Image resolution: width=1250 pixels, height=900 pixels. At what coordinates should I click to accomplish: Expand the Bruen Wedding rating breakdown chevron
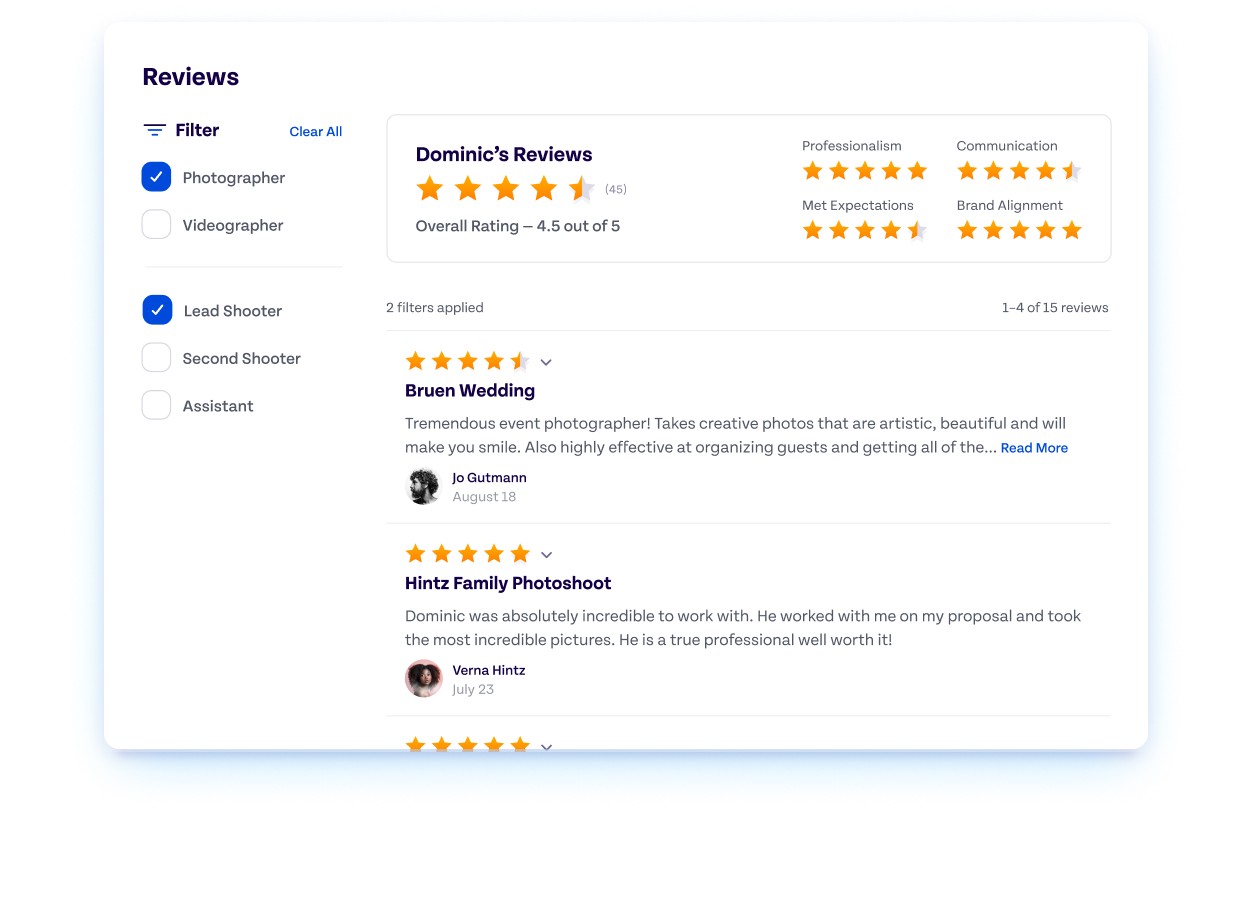[x=546, y=362]
